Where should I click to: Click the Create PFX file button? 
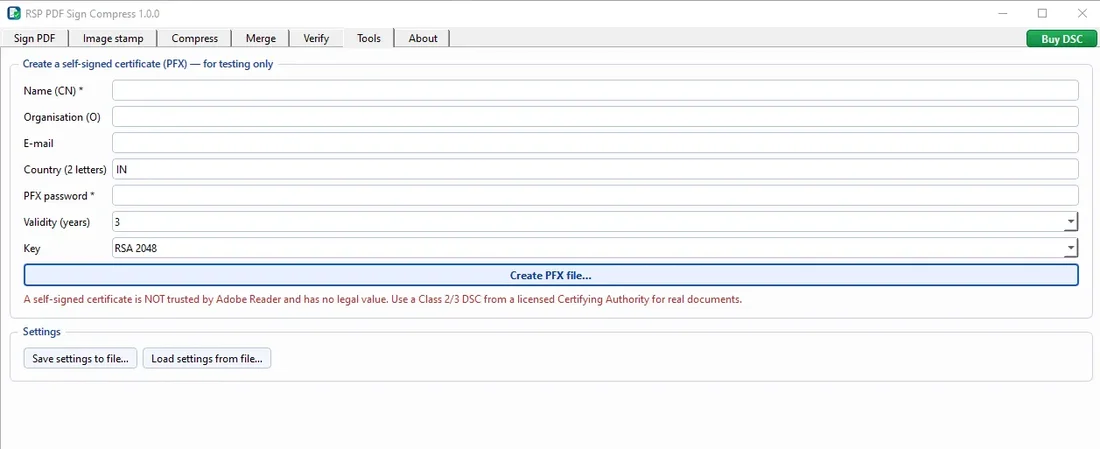click(551, 275)
